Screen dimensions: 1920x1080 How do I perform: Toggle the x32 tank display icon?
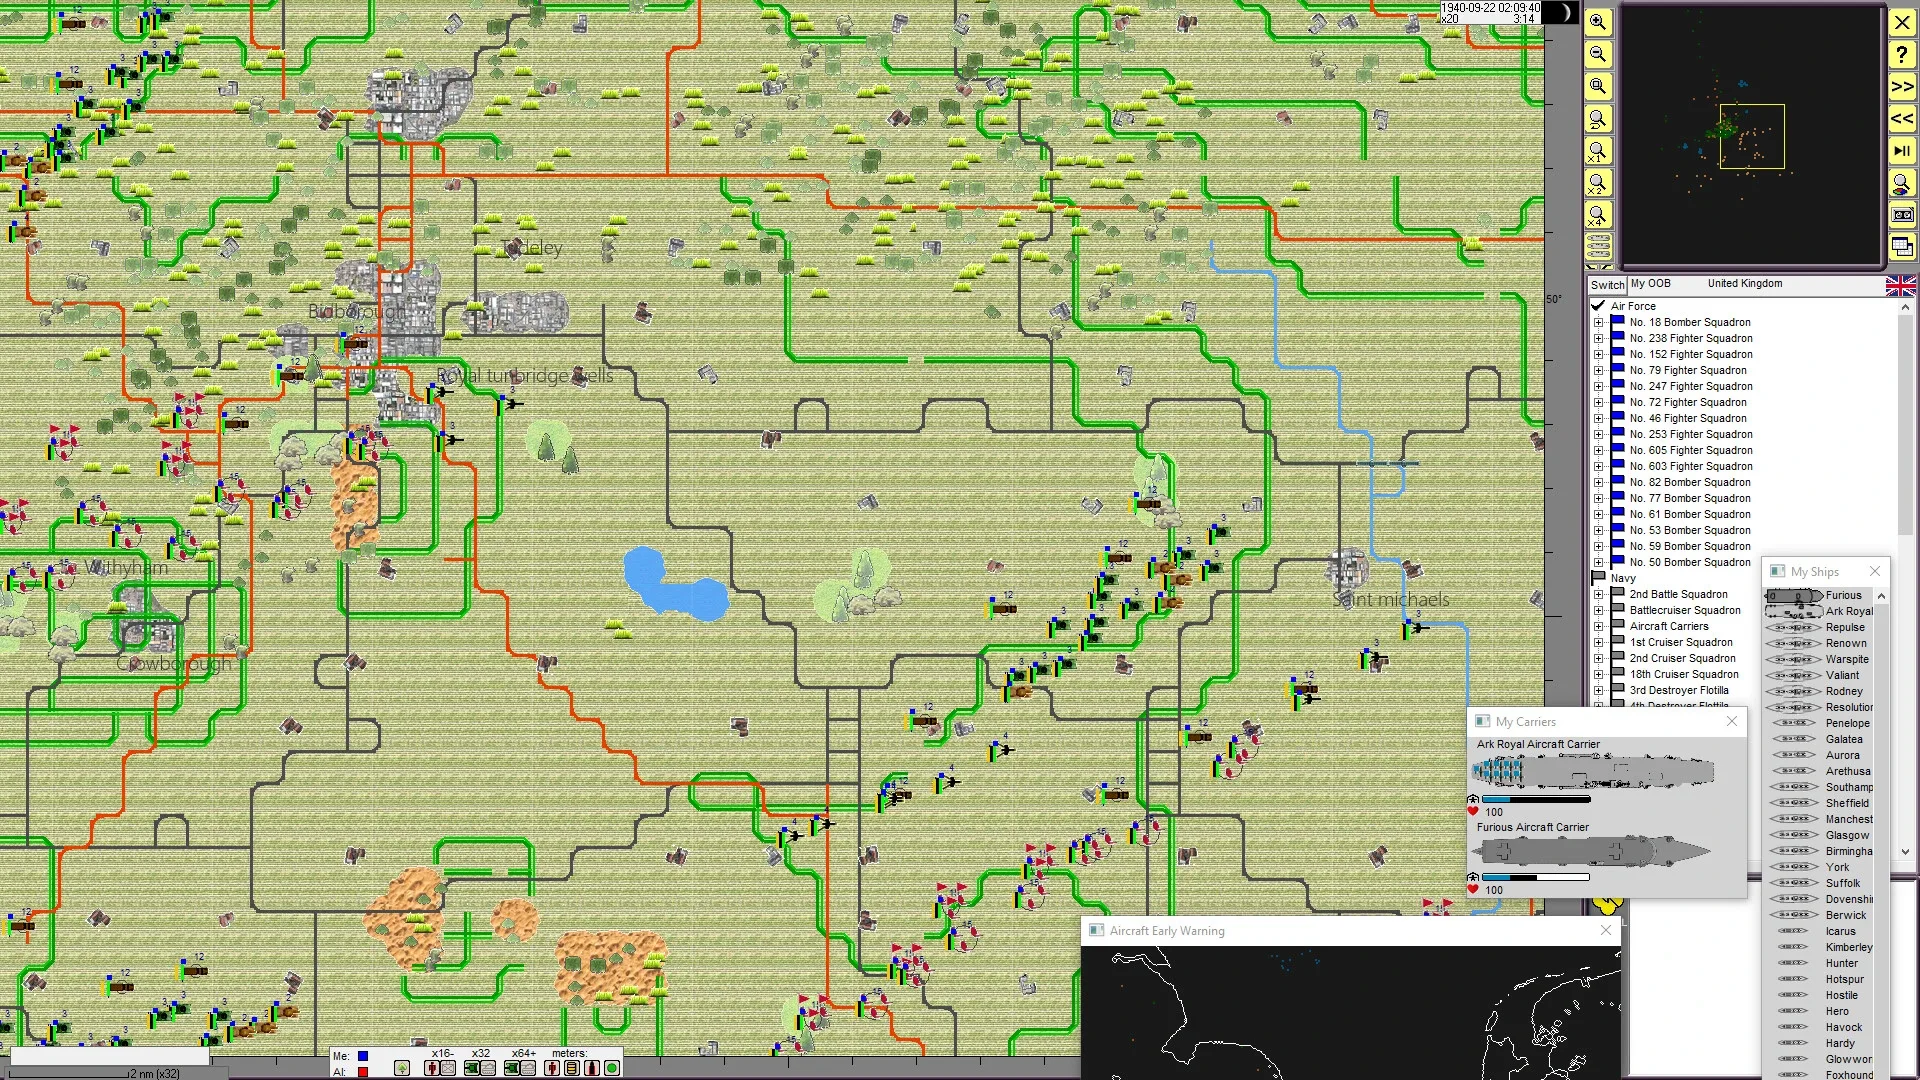click(x=471, y=1068)
